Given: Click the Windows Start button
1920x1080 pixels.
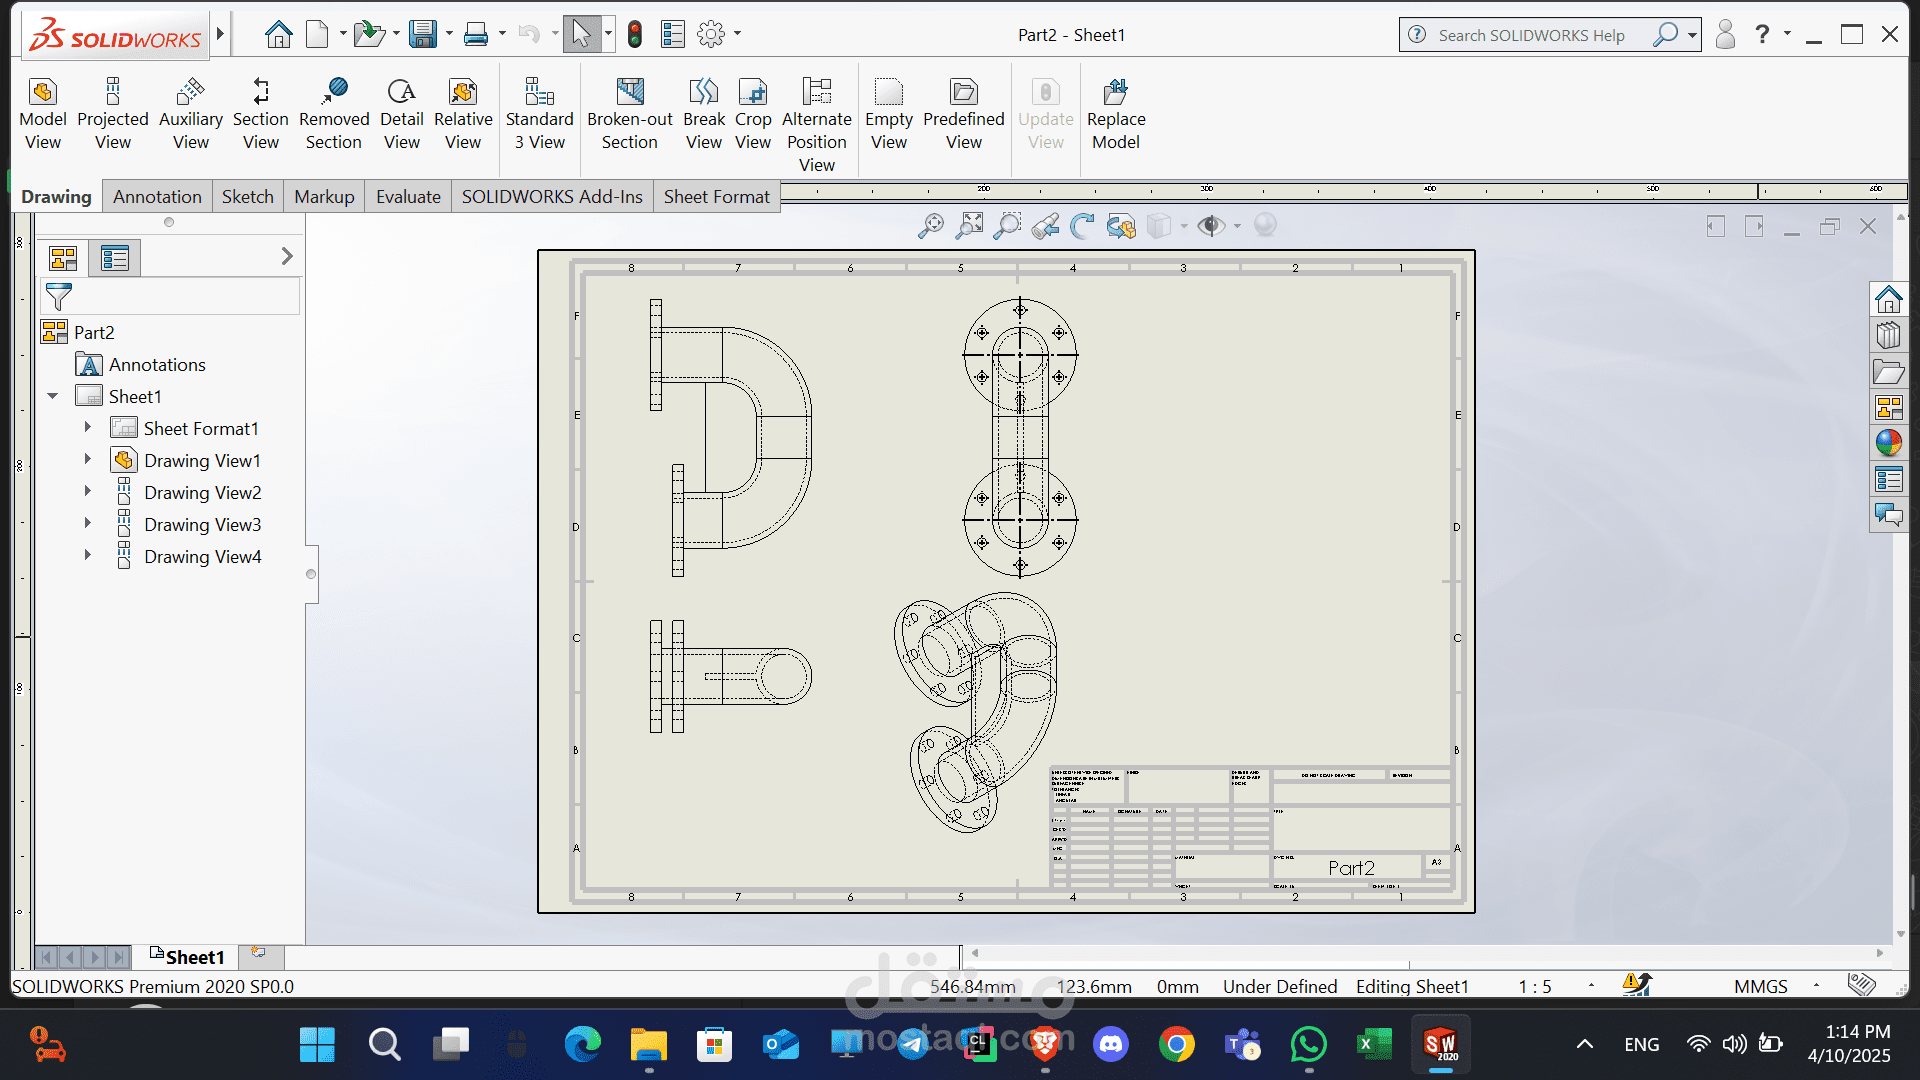Looking at the screenshot, I should click(x=317, y=1045).
